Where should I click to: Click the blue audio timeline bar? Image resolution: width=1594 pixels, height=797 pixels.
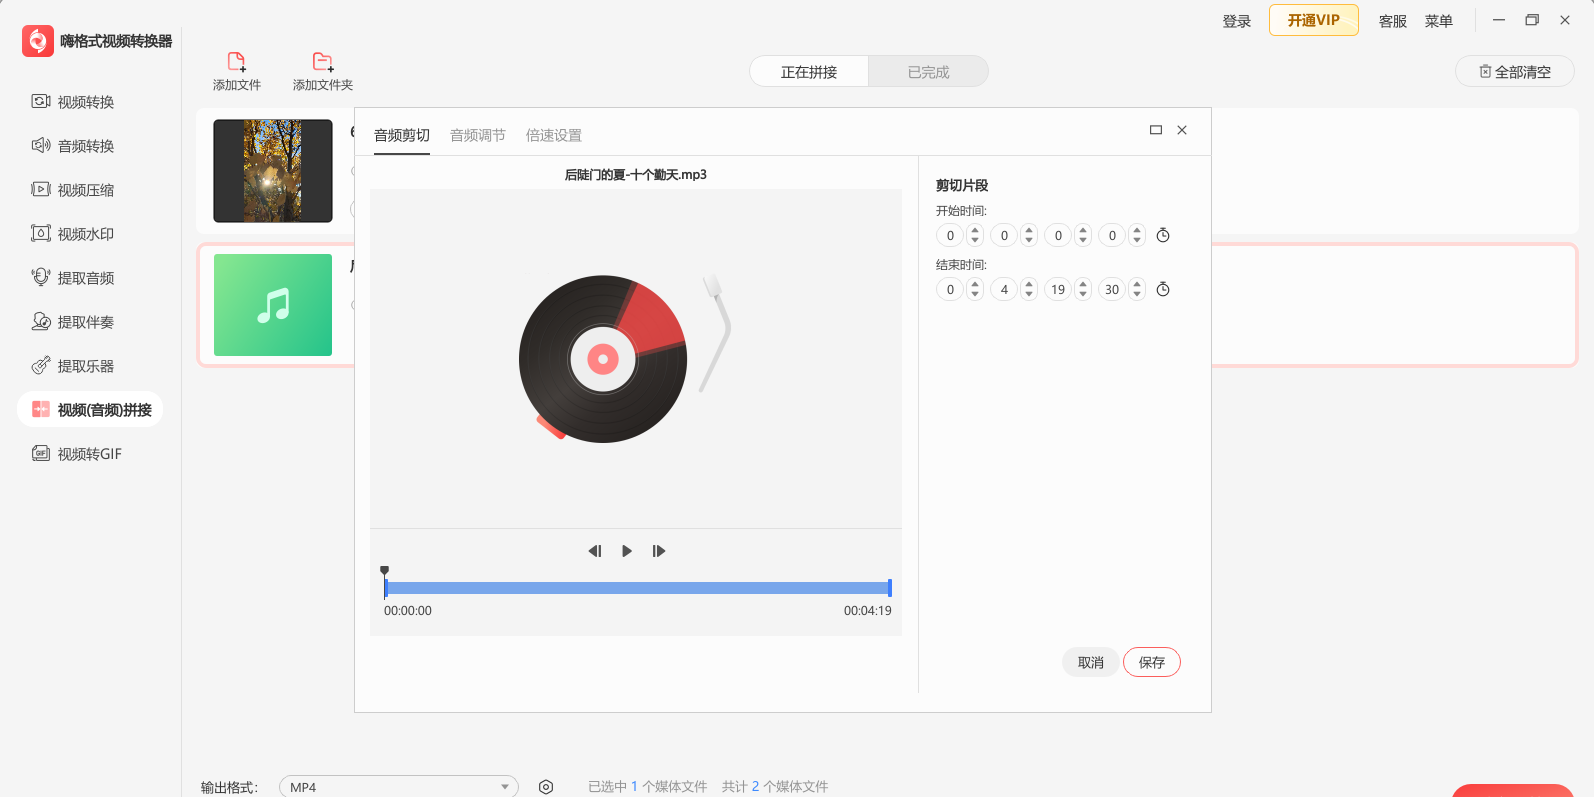(637, 588)
